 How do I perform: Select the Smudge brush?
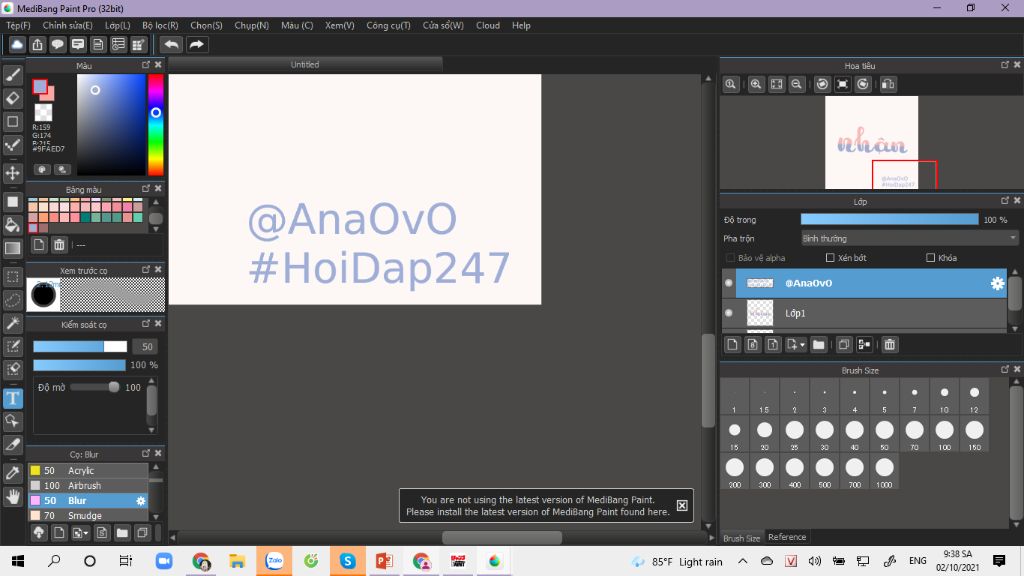tap(88, 515)
